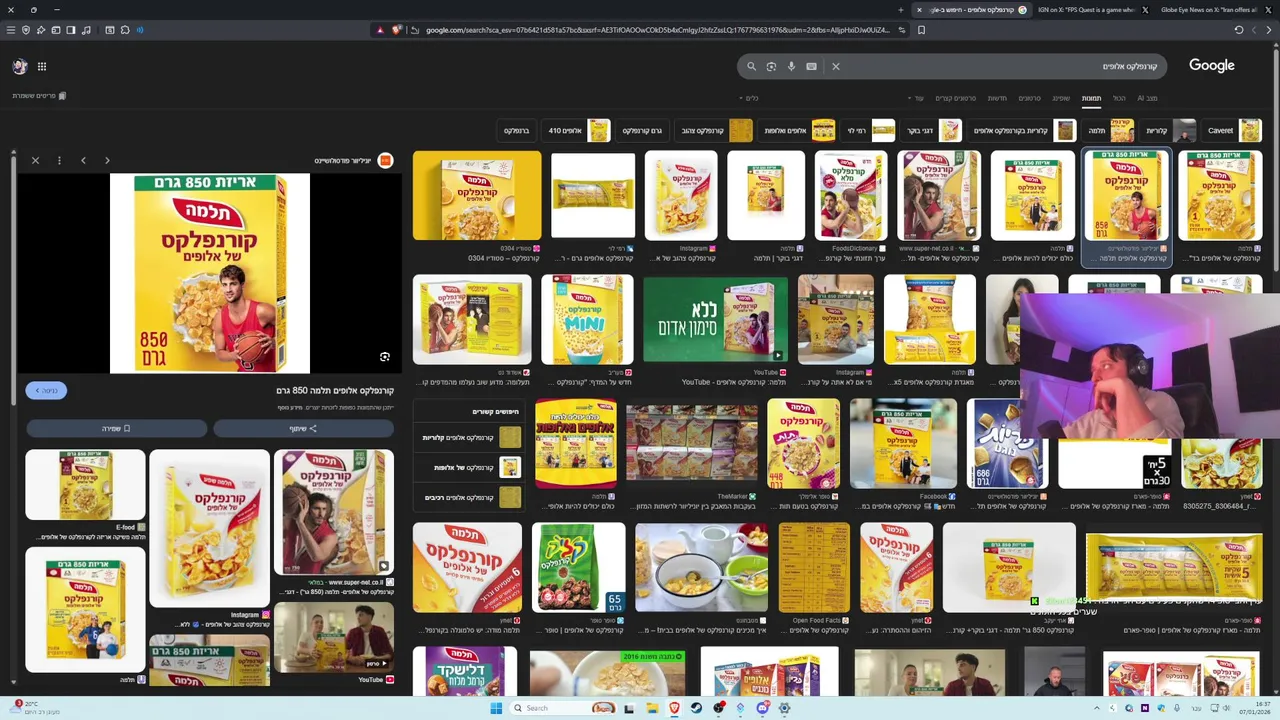Open on-screen keyboard input tool
This screenshot has height=720, width=1280.
tap(811, 66)
